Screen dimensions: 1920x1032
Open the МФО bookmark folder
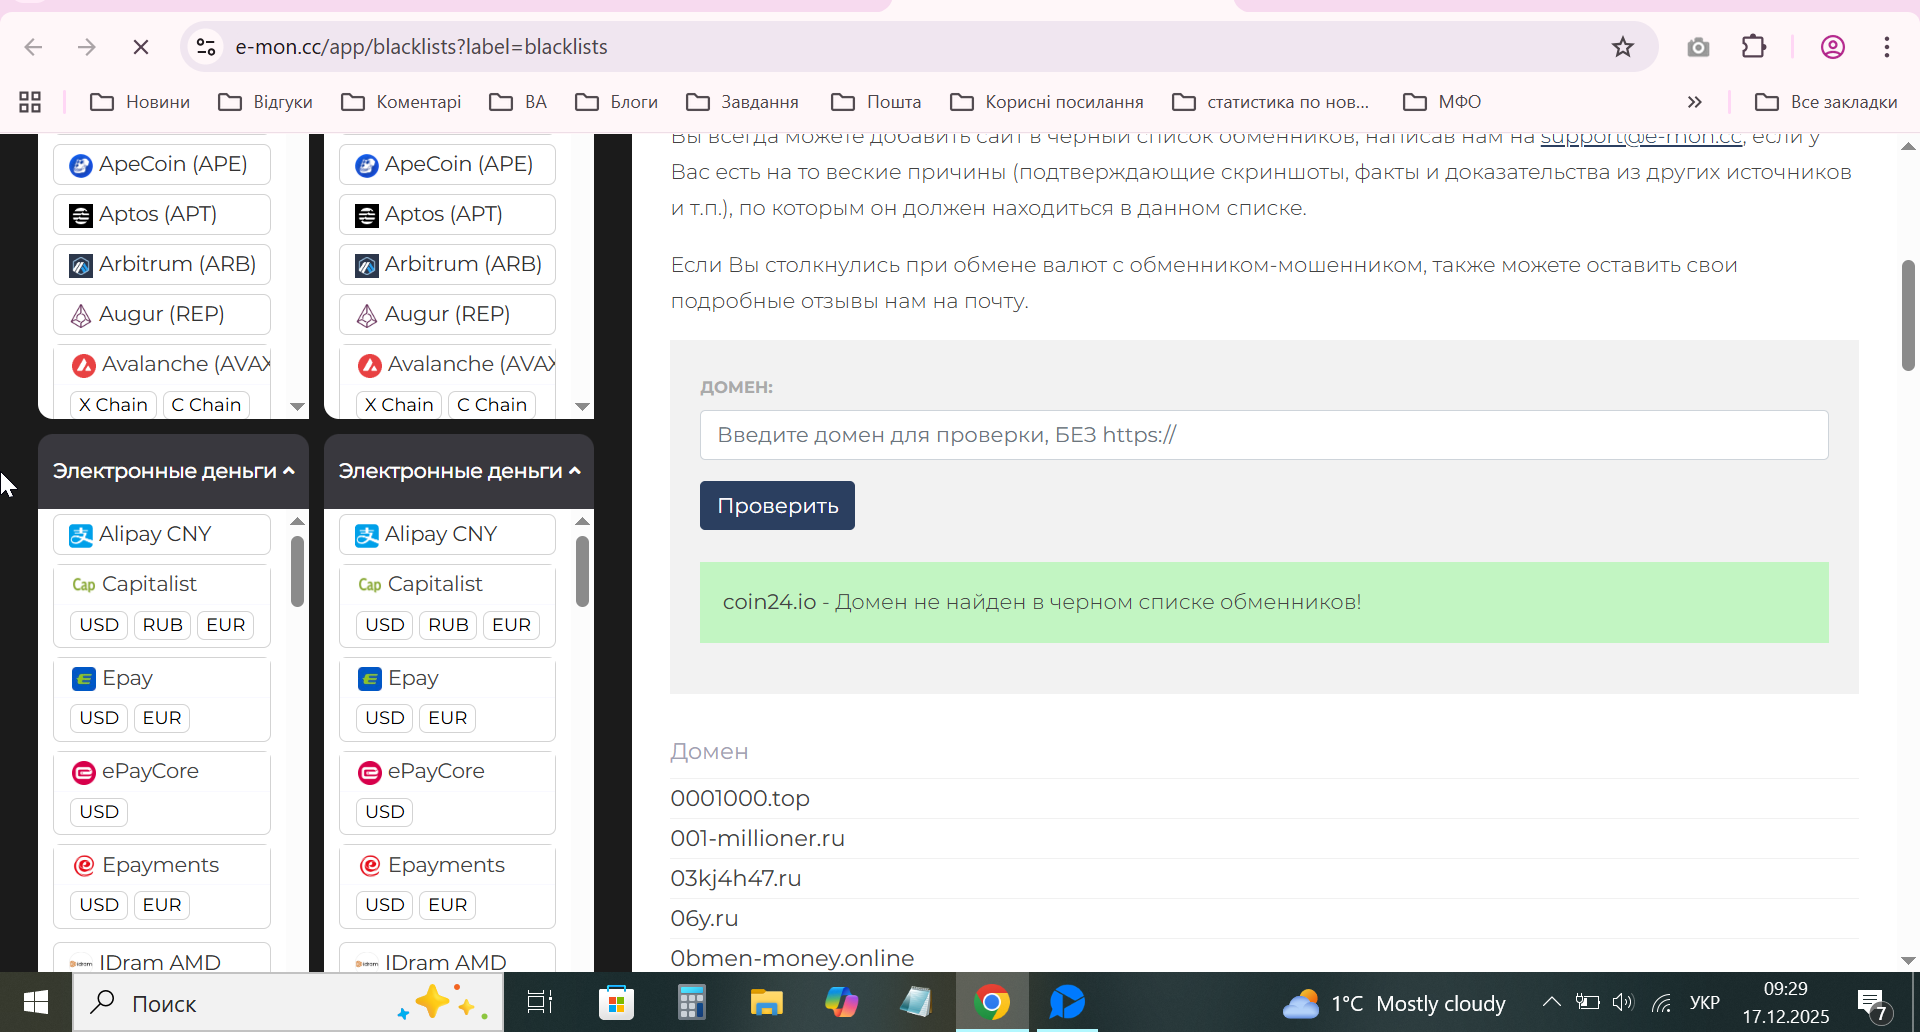click(x=1442, y=102)
